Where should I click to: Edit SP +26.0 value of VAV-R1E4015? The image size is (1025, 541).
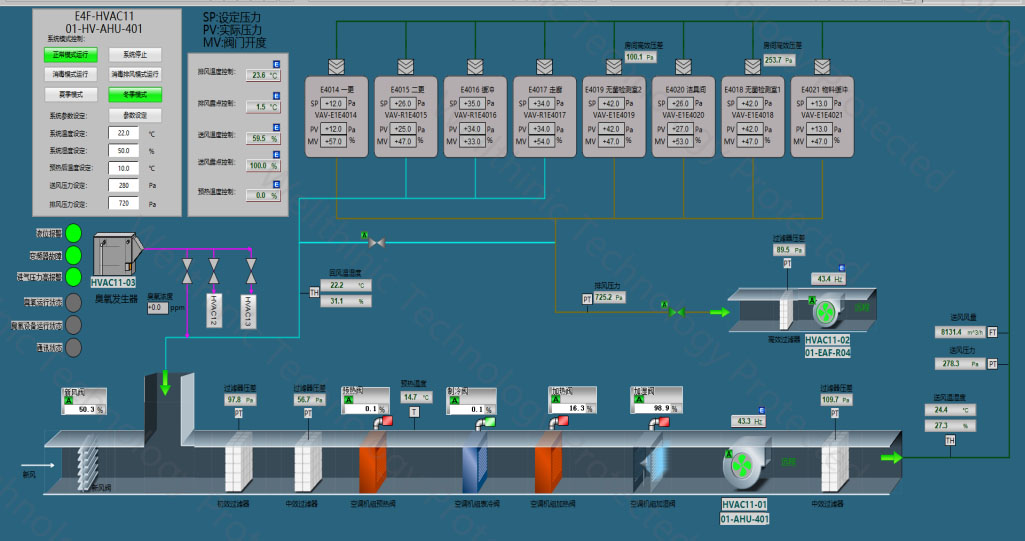(403, 103)
